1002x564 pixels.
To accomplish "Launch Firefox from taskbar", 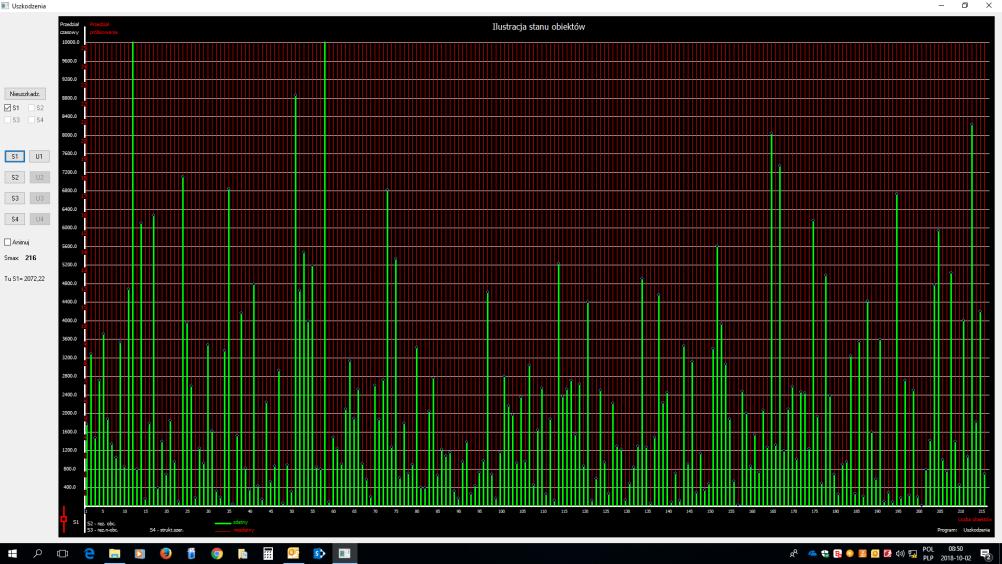I will [x=166, y=553].
